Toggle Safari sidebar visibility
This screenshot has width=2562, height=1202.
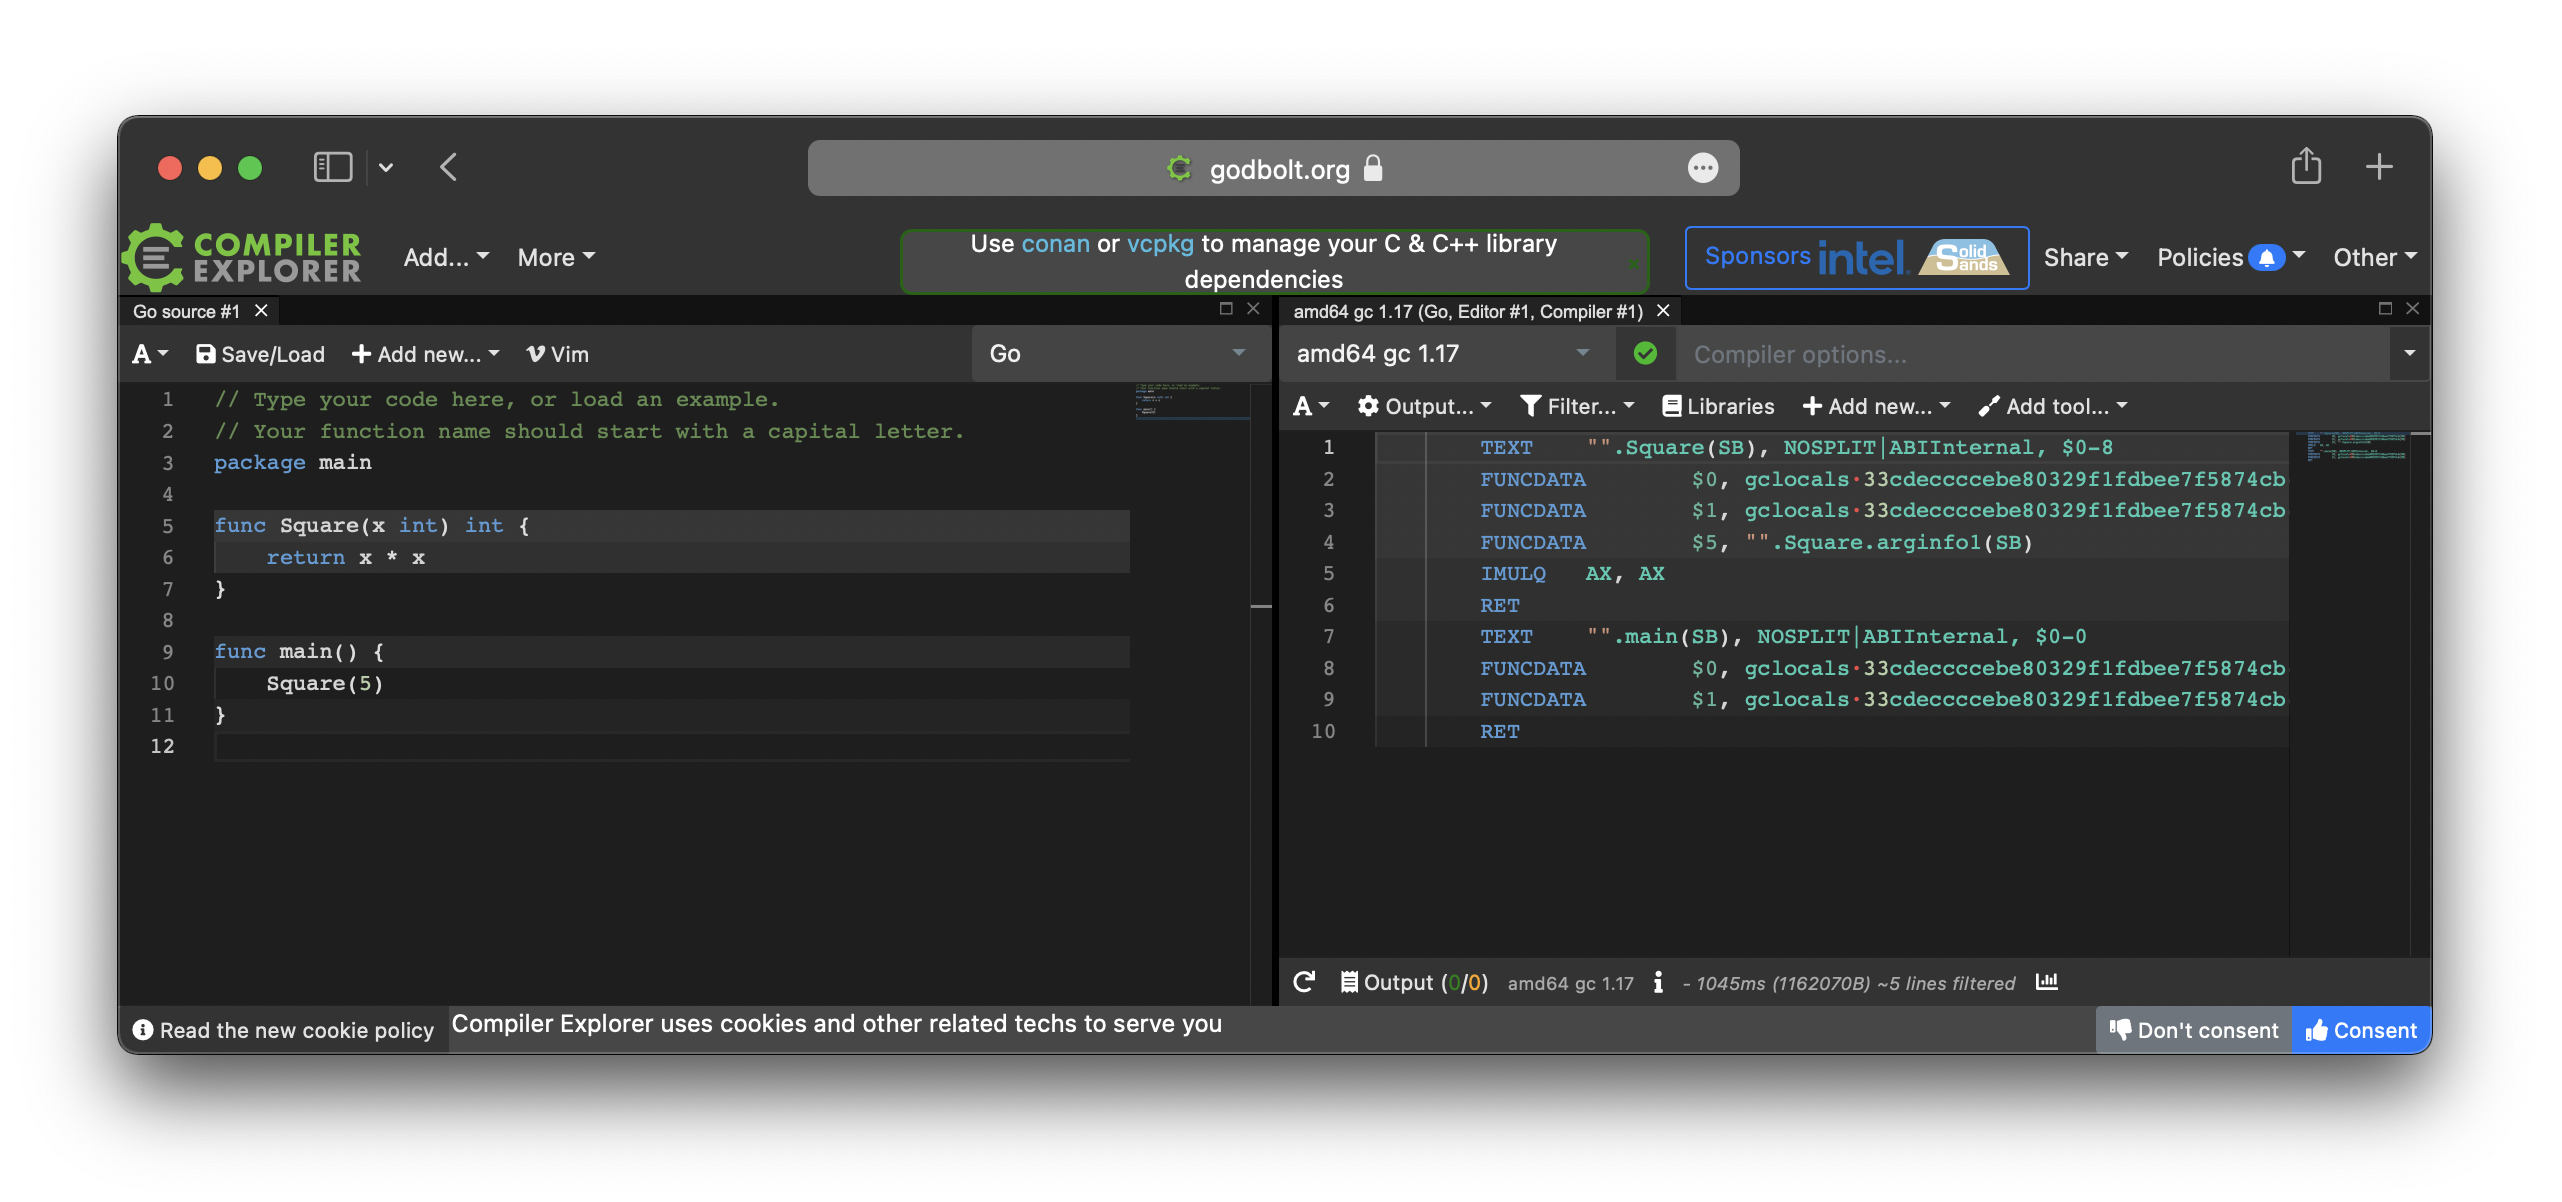[332, 167]
